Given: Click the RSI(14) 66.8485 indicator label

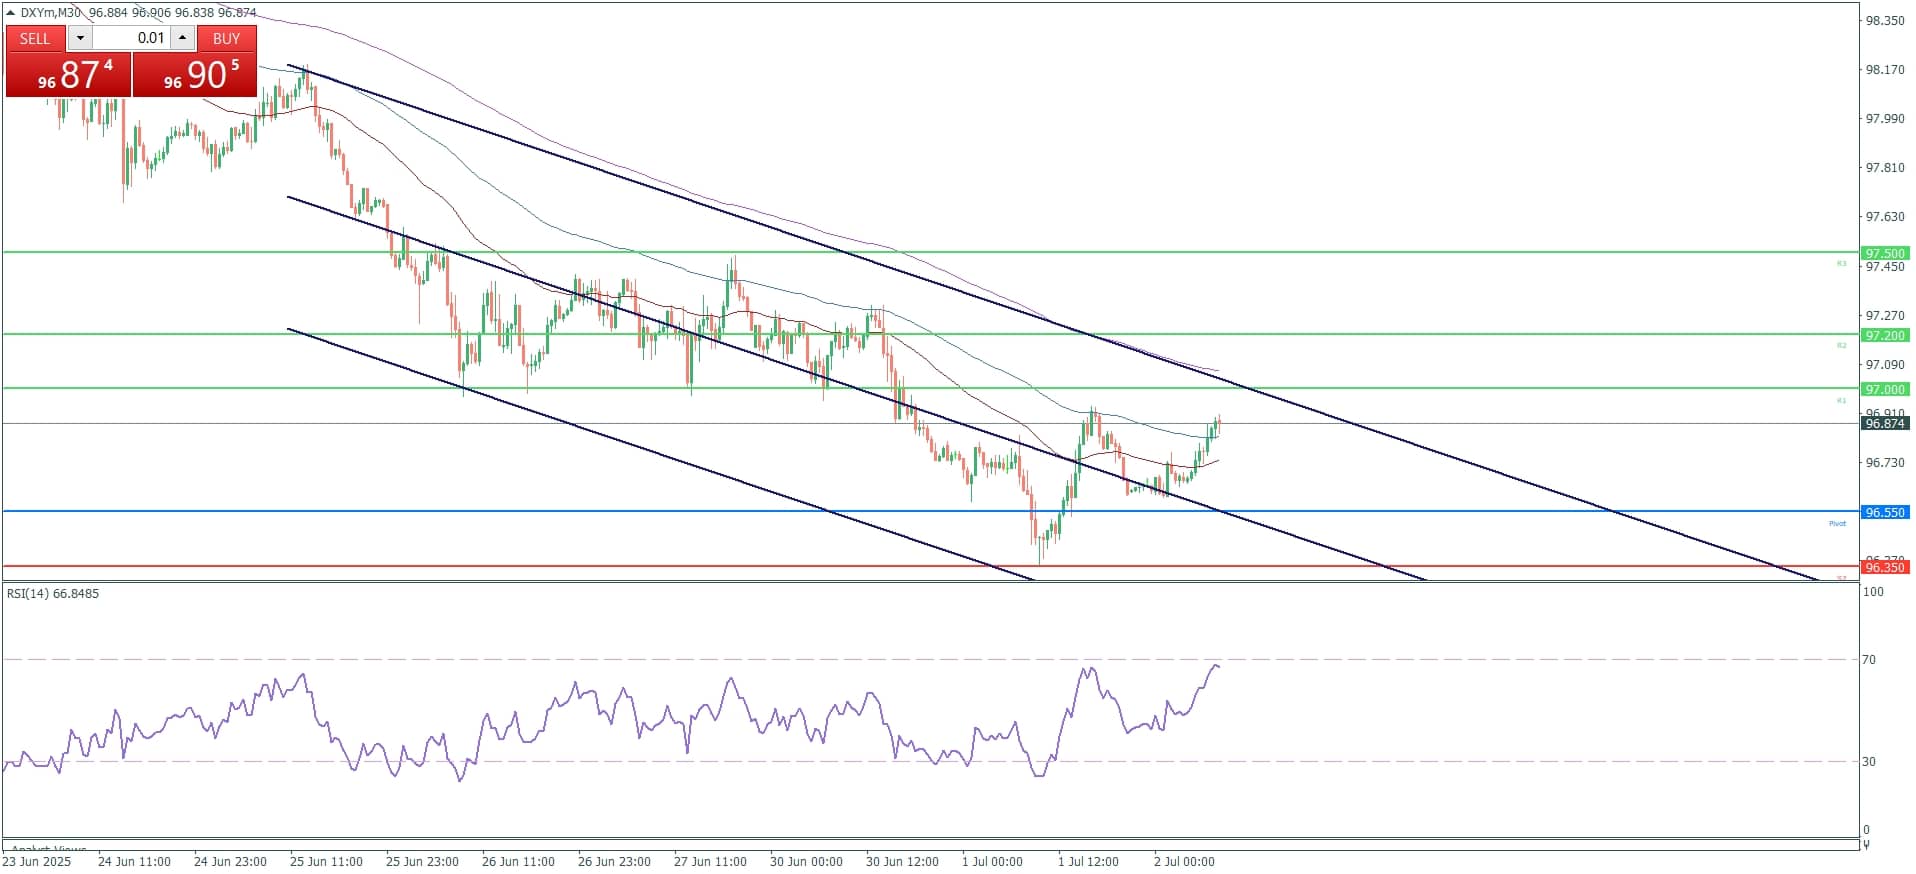Looking at the screenshot, I should click(x=53, y=593).
